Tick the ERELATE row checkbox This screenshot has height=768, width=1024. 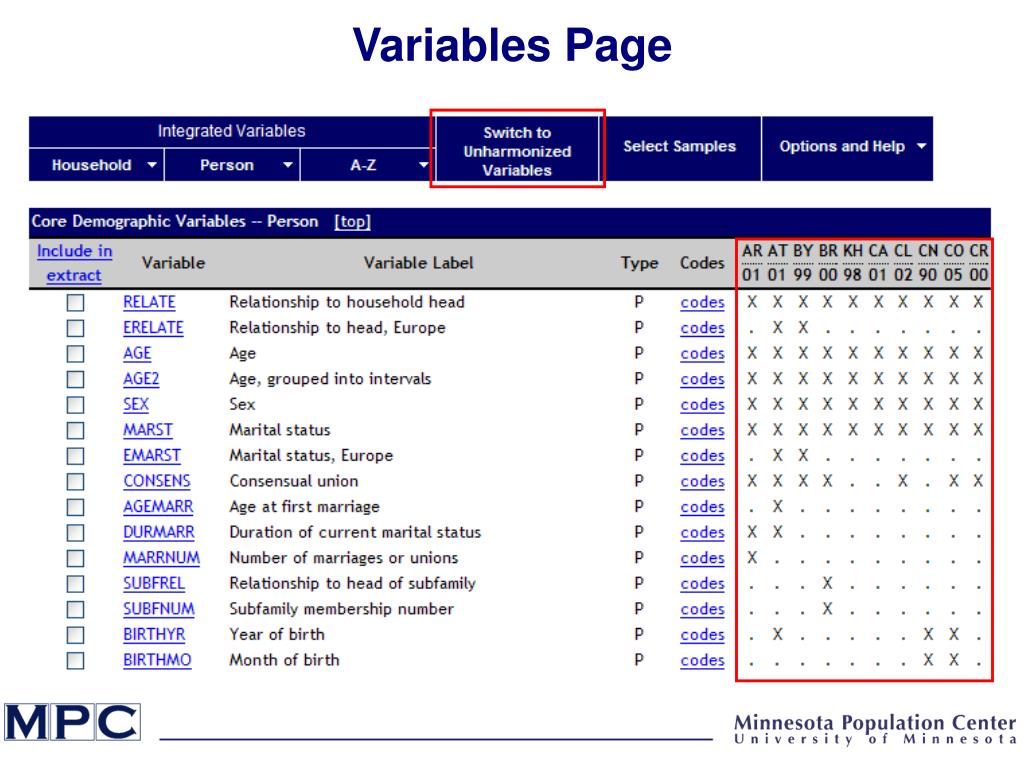76,328
